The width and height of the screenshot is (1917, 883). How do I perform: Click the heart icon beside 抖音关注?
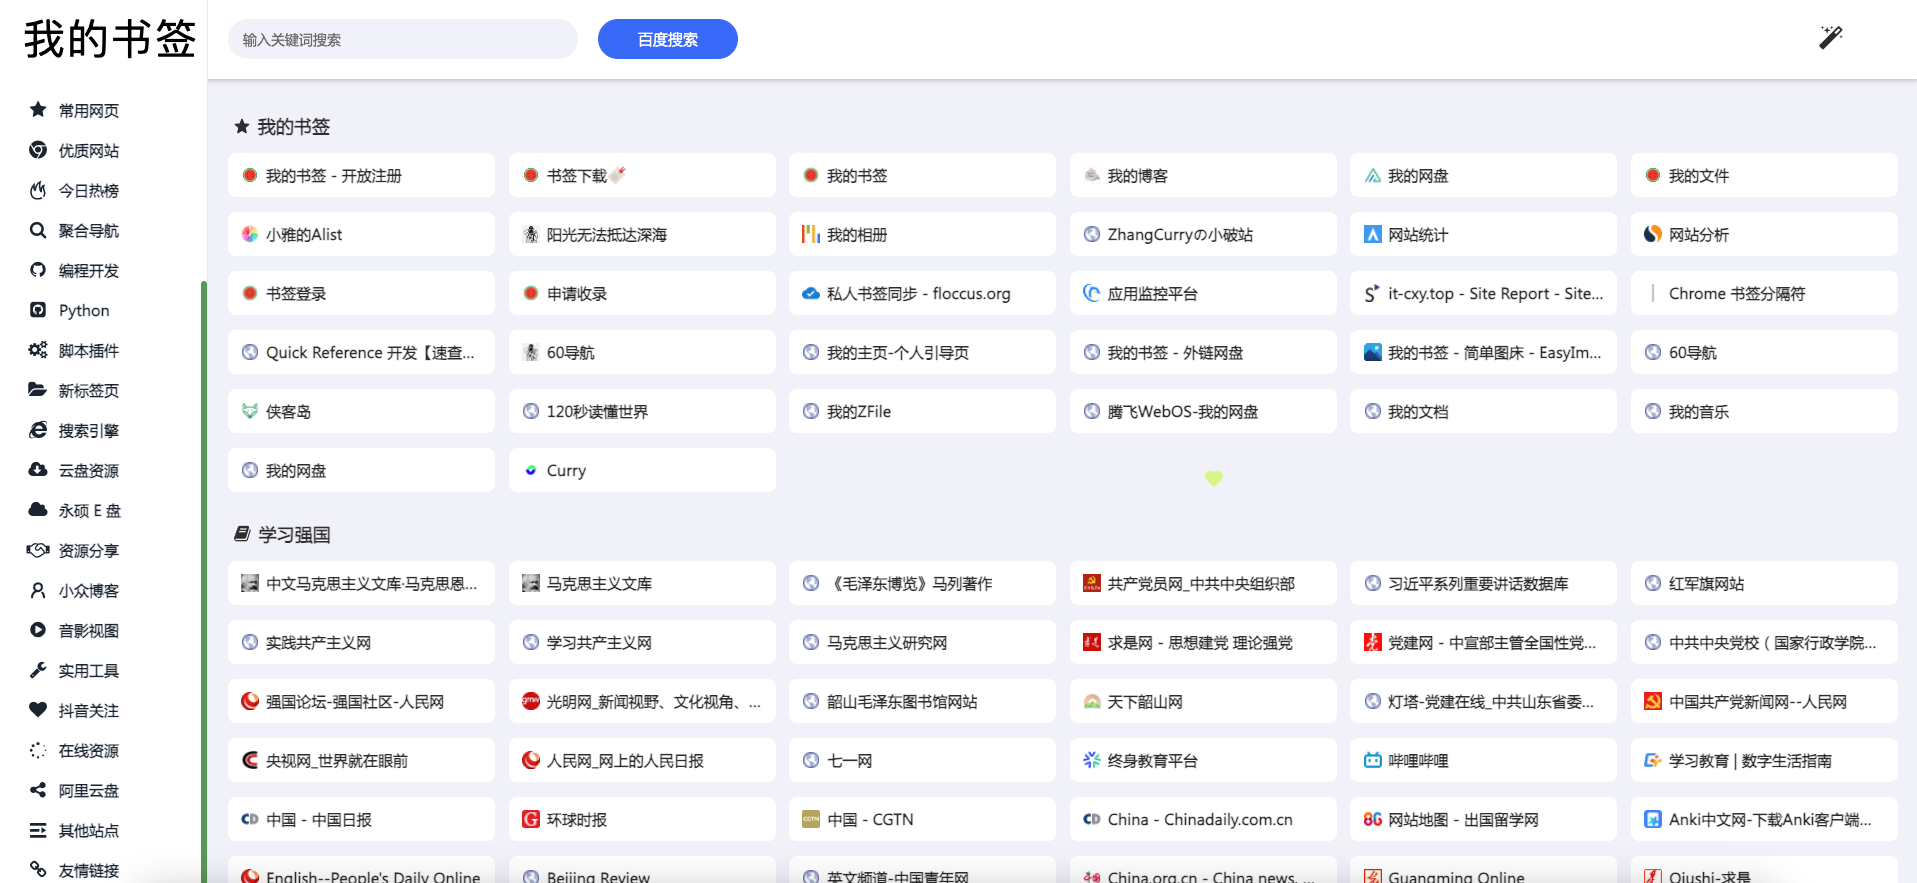point(38,710)
